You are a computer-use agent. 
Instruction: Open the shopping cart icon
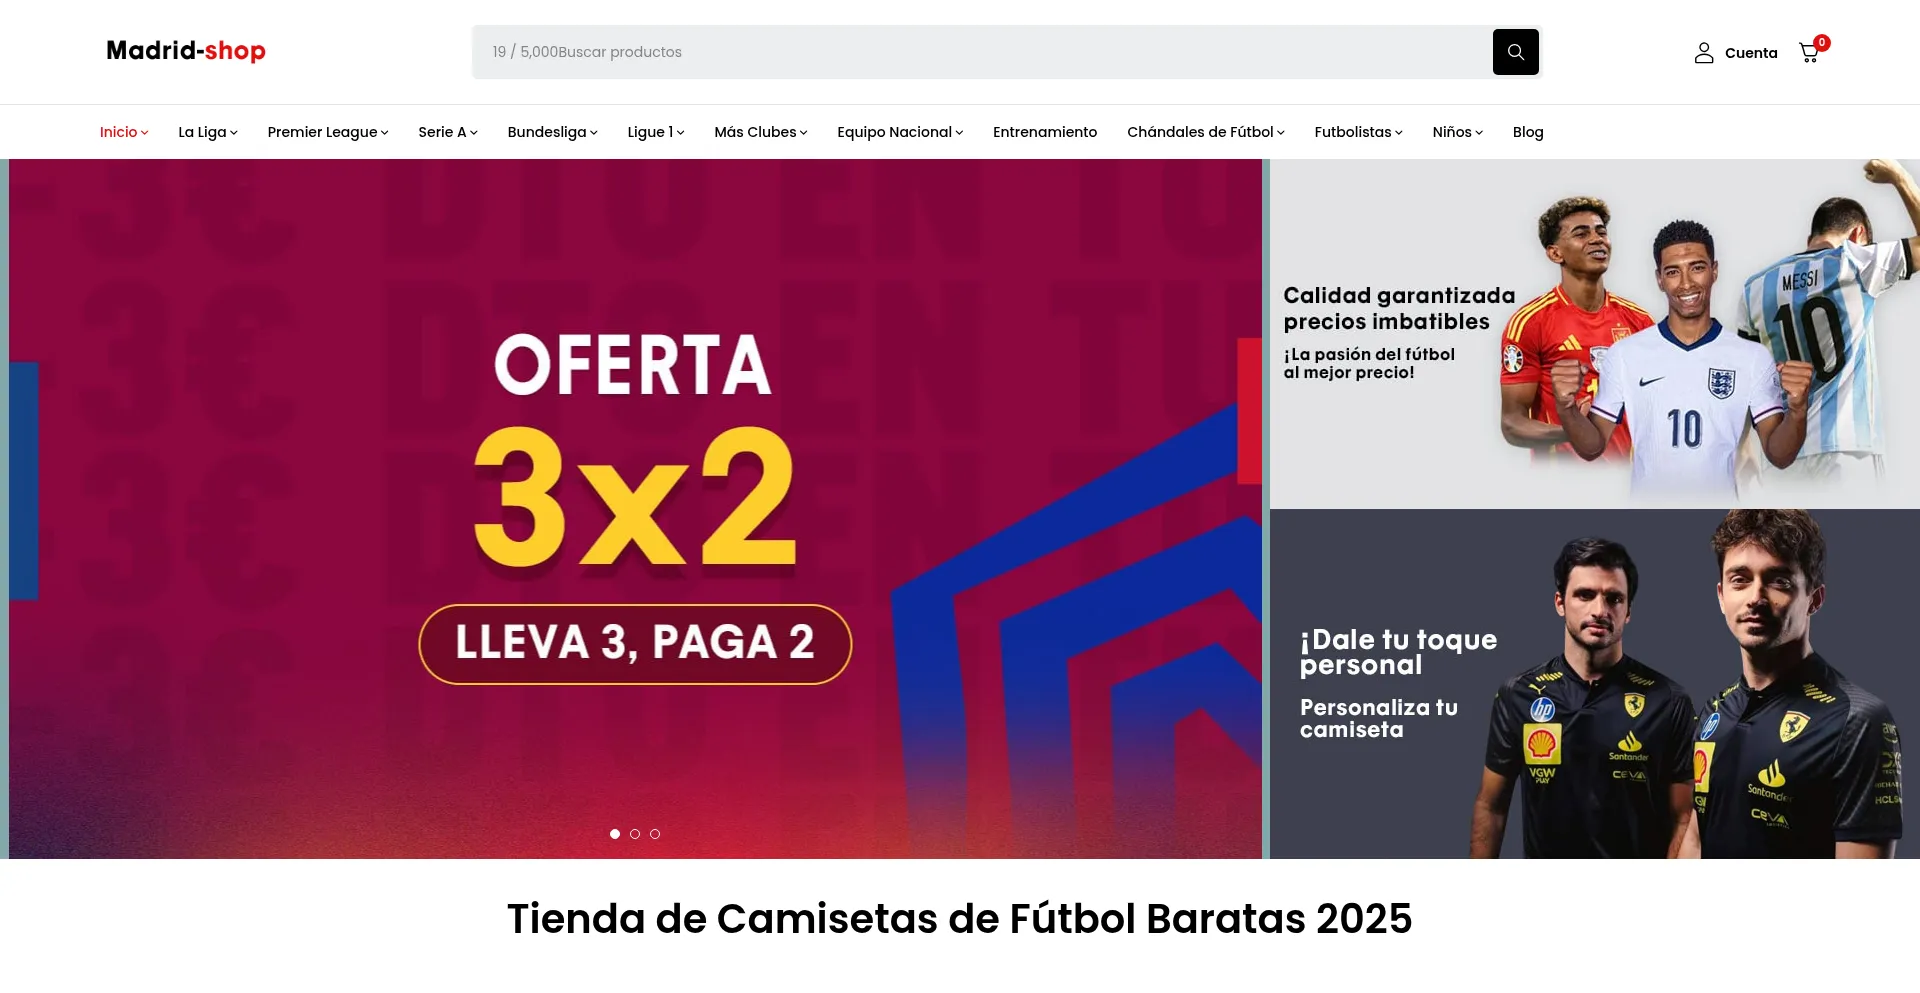point(1809,53)
